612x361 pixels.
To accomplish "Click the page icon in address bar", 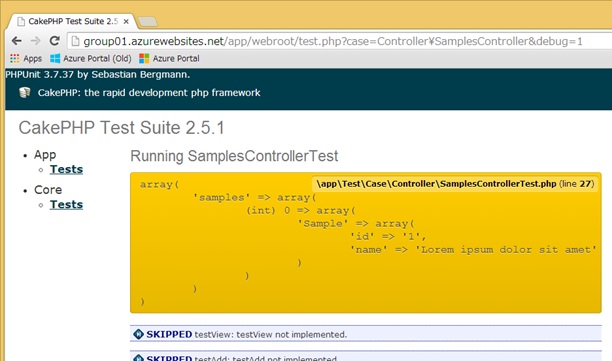I will coord(75,41).
